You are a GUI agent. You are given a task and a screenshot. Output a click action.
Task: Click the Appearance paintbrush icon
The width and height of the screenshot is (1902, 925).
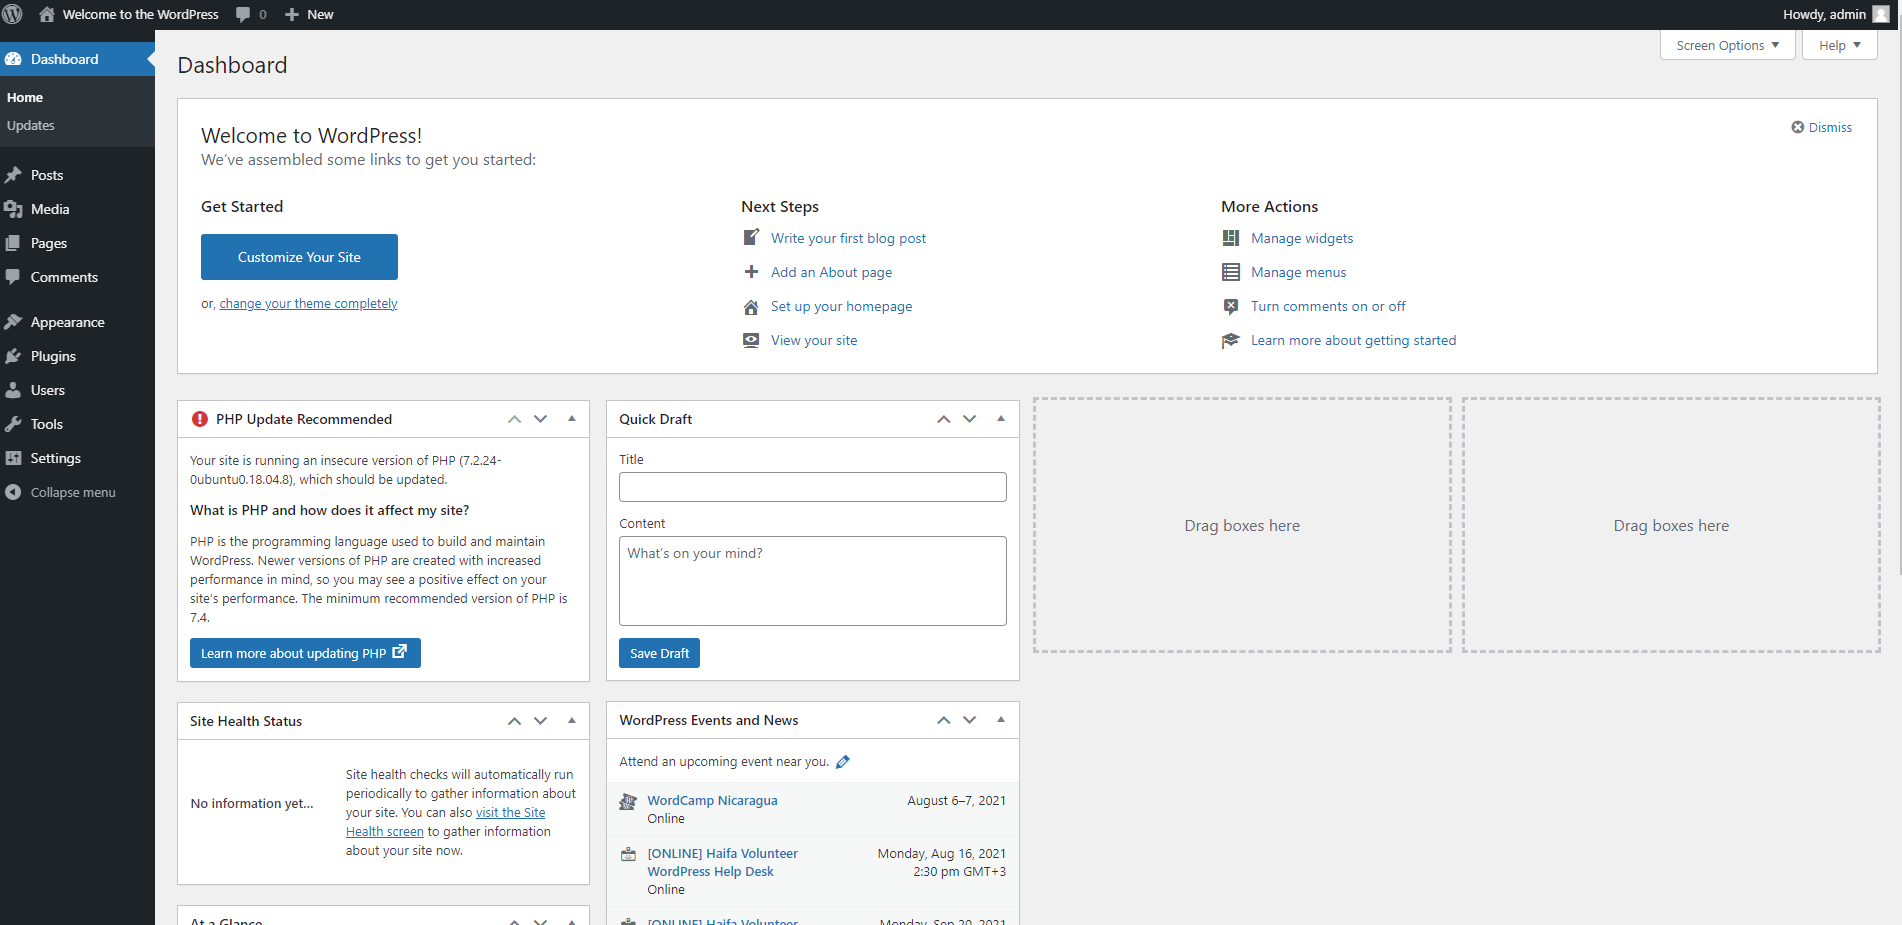(x=13, y=322)
